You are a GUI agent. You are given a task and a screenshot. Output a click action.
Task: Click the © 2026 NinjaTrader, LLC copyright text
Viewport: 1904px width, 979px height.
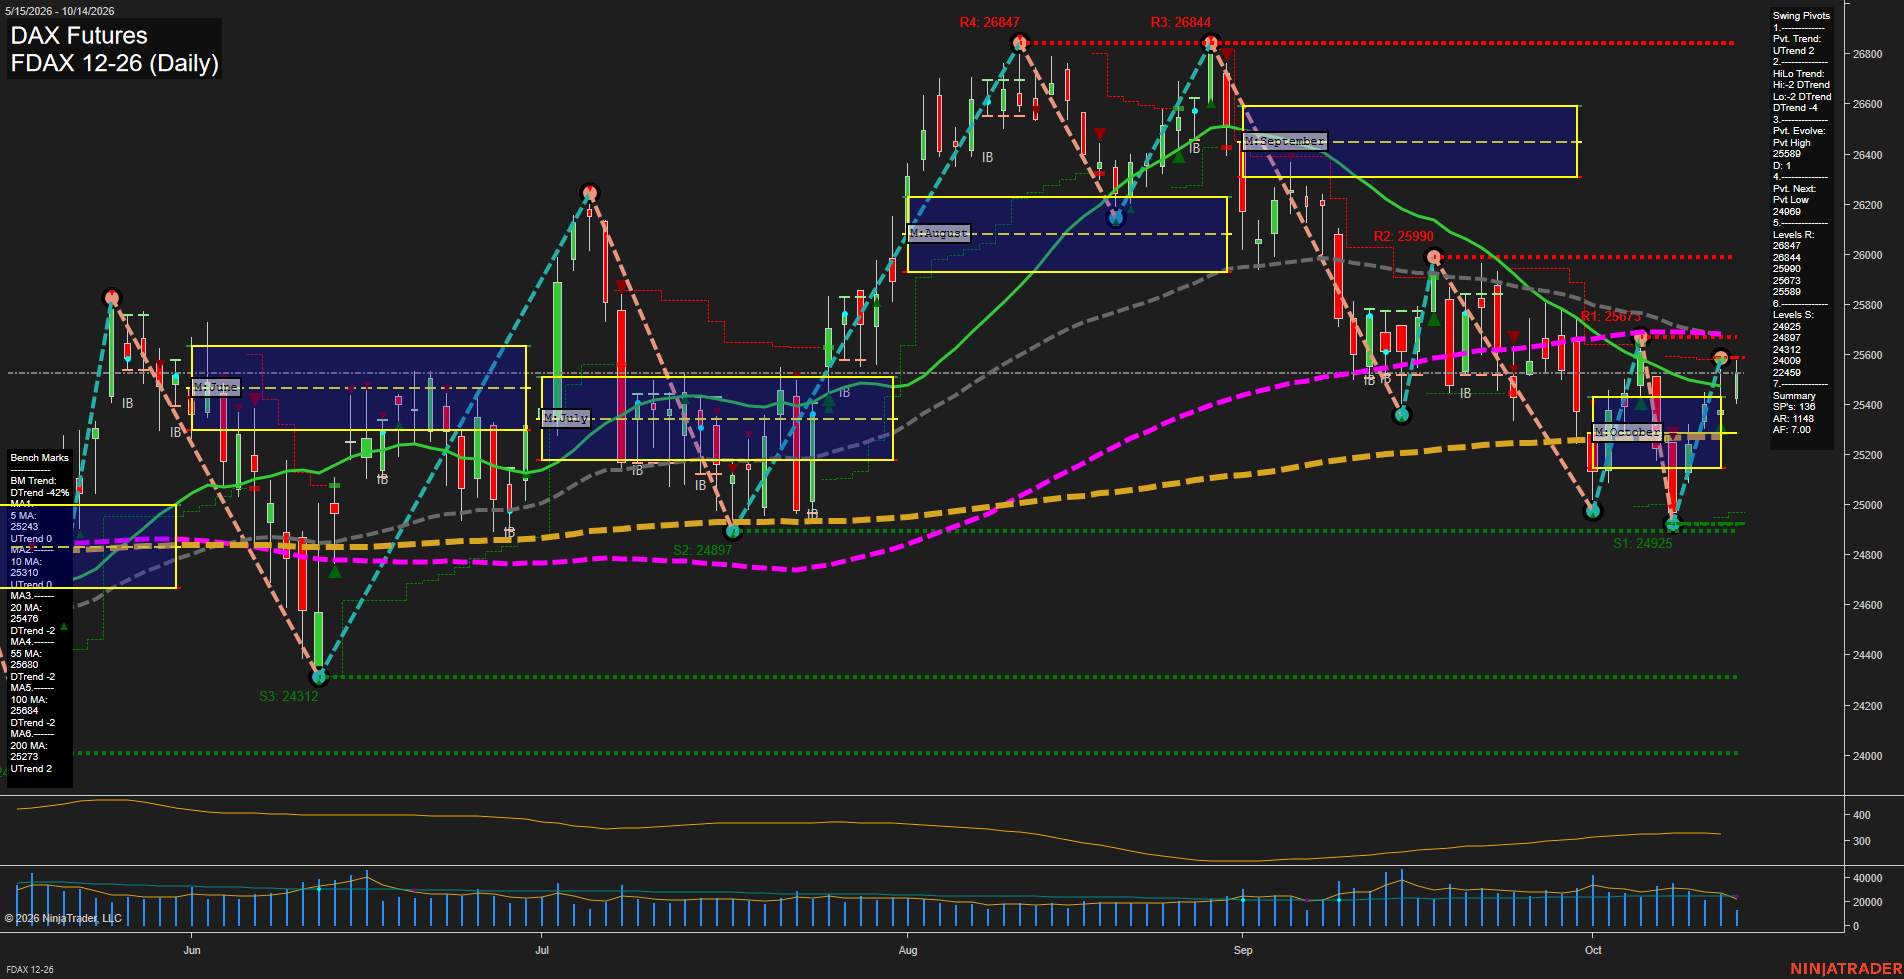[x=63, y=918]
